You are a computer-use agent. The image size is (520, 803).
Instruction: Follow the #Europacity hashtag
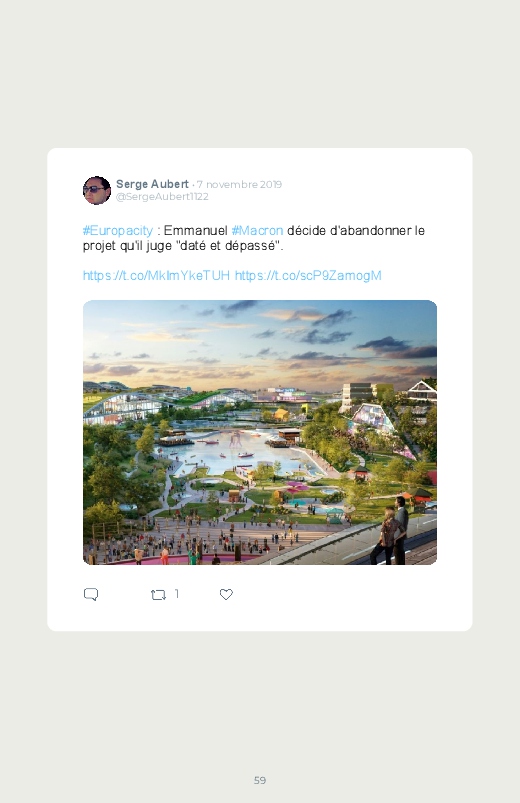(118, 230)
